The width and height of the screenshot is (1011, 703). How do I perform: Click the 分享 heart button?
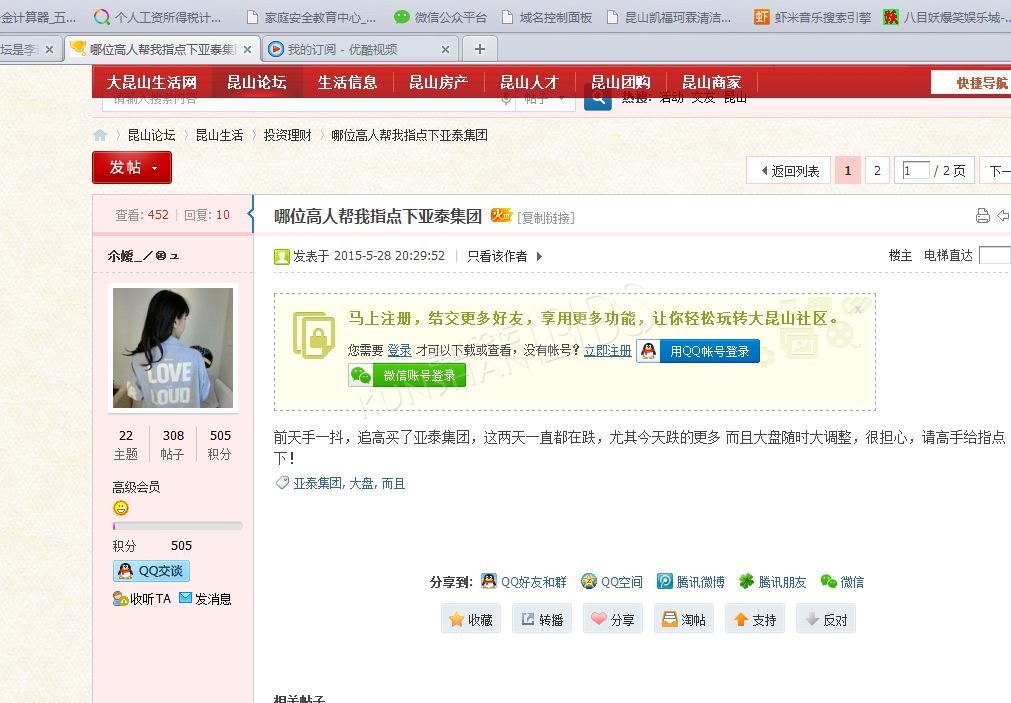click(613, 619)
